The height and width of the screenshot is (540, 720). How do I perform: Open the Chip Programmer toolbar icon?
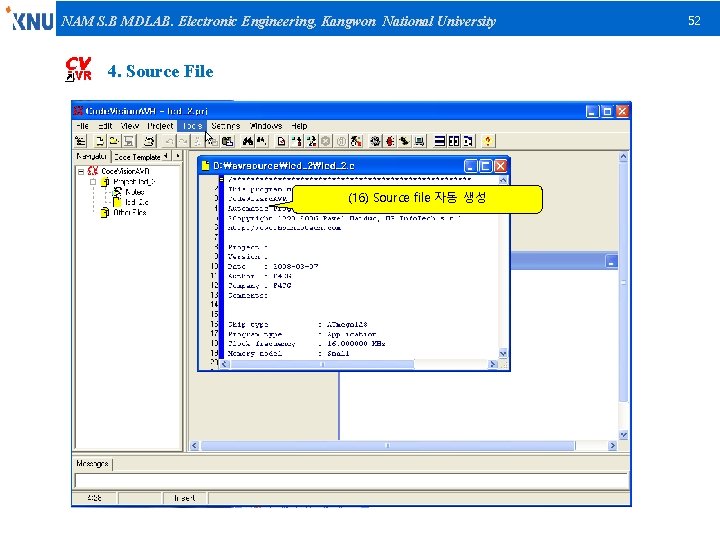404,141
